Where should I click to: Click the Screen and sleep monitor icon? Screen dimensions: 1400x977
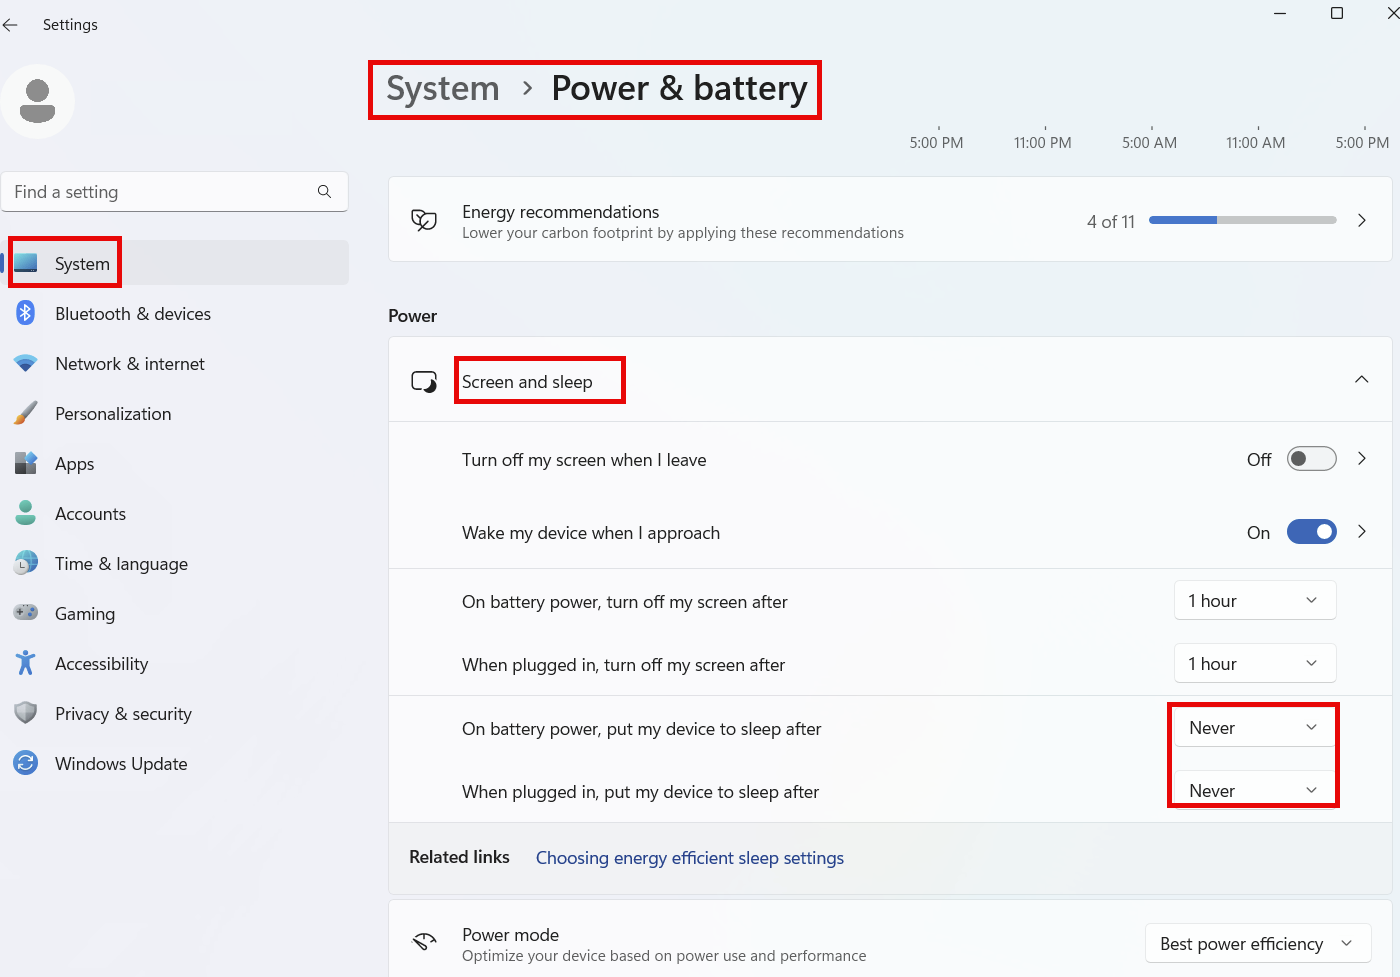[x=424, y=381]
